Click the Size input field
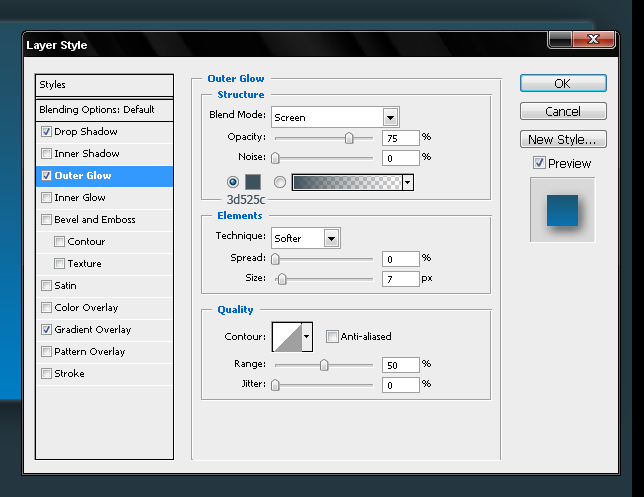The width and height of the screenshot is (644, 497). [x=399, y=279]
